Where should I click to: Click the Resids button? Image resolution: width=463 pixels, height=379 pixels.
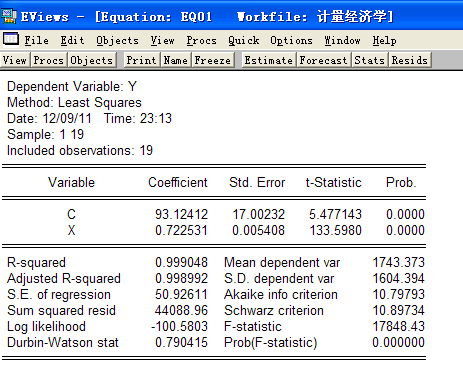point(410,60)
